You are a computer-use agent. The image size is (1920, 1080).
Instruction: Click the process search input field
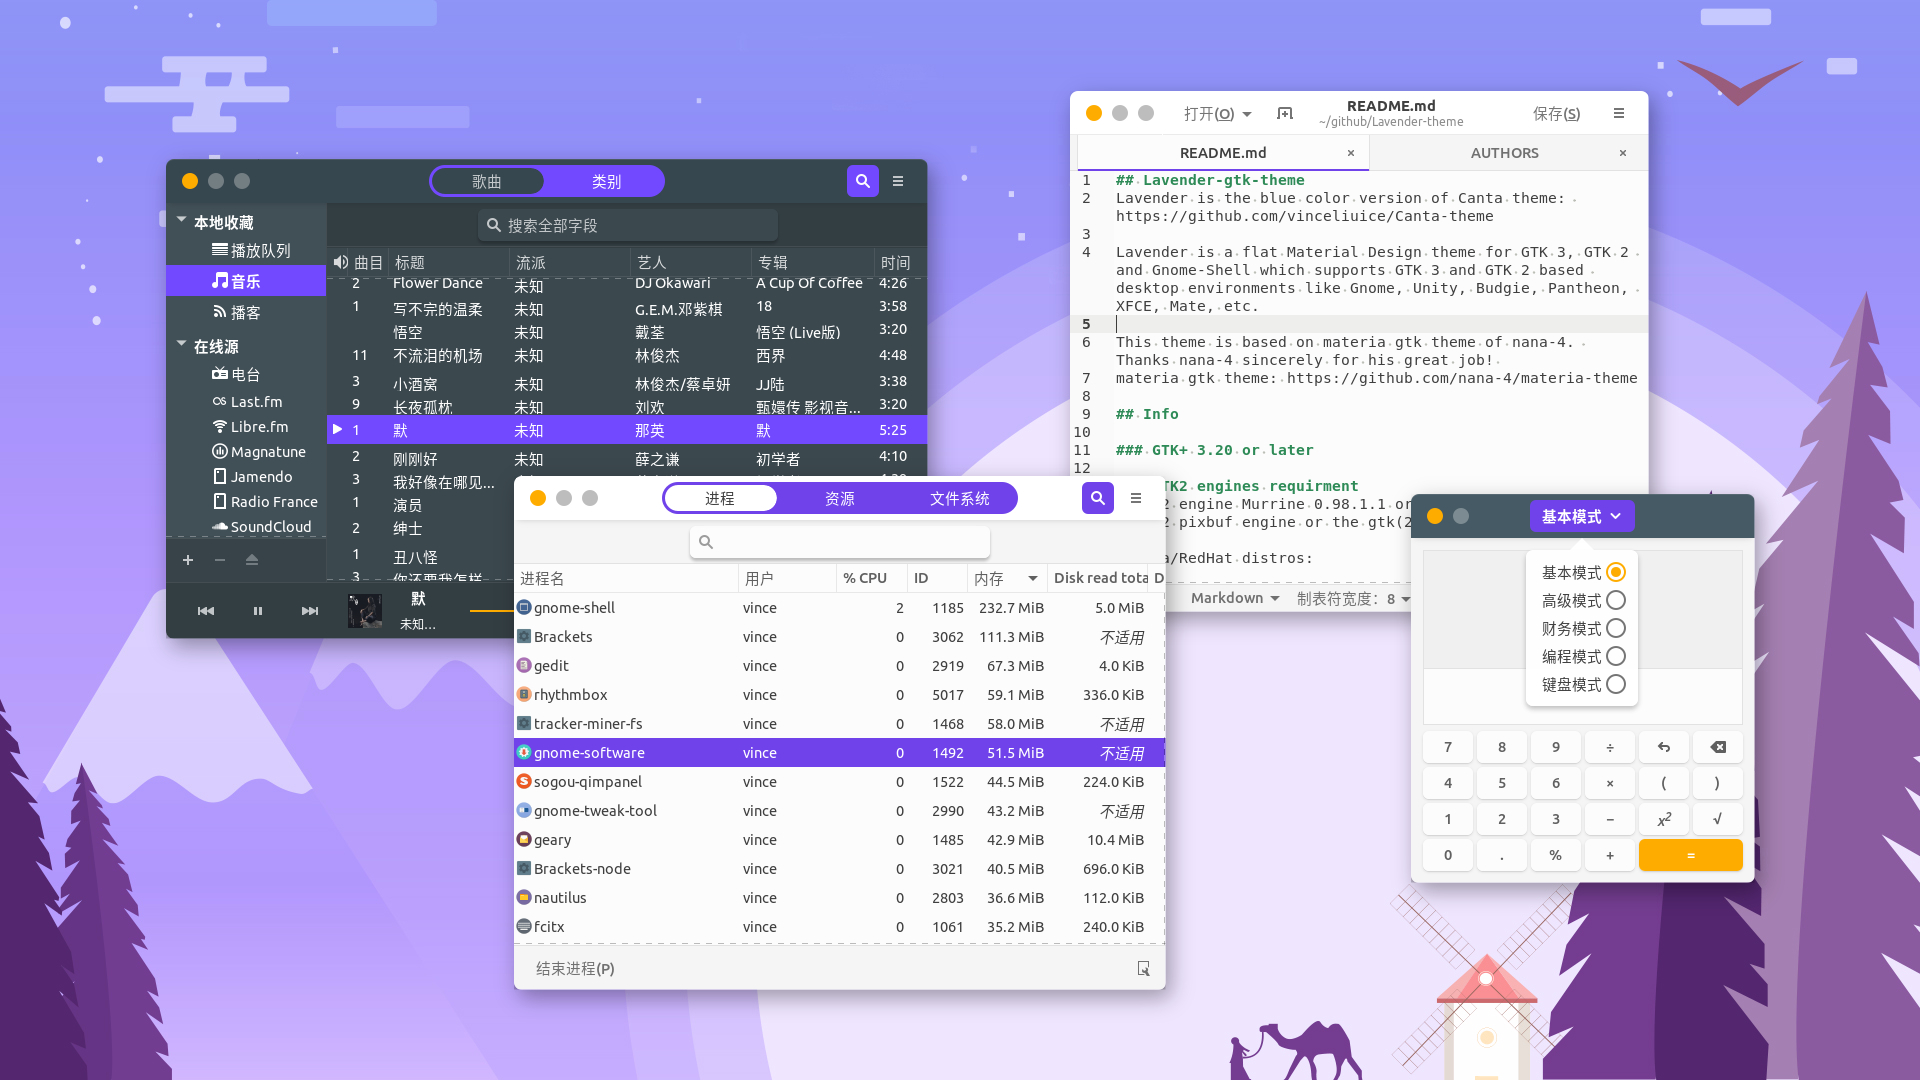click(x=840, y=542)
